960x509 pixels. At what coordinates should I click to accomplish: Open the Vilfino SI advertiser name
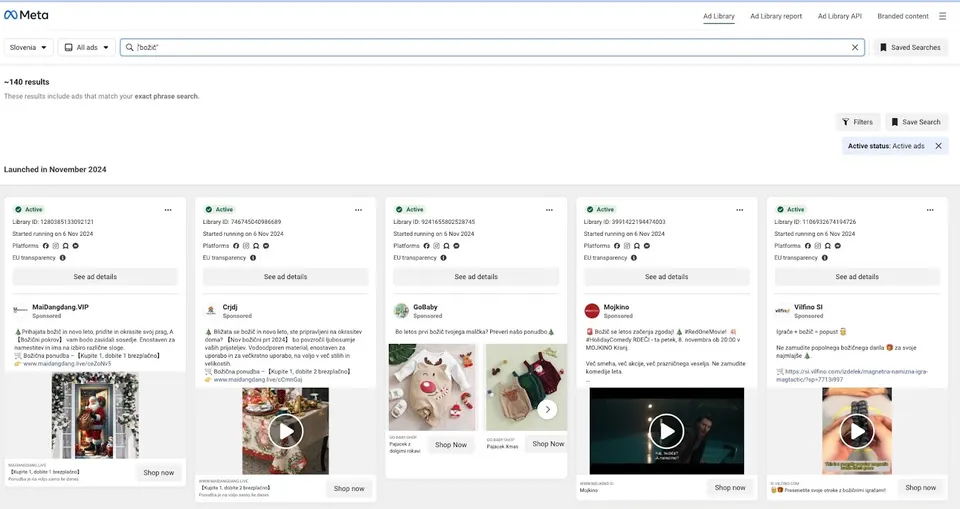click(808, 307)
